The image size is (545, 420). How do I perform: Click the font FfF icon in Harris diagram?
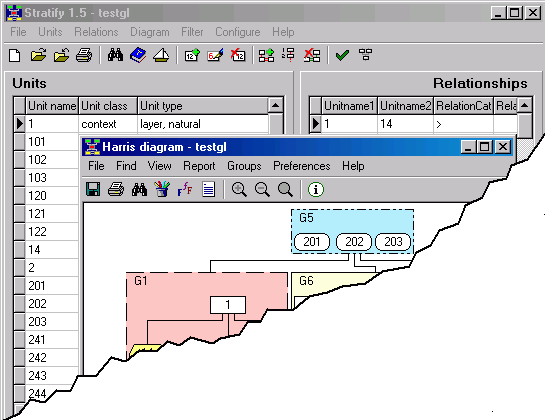coord(185,189)
